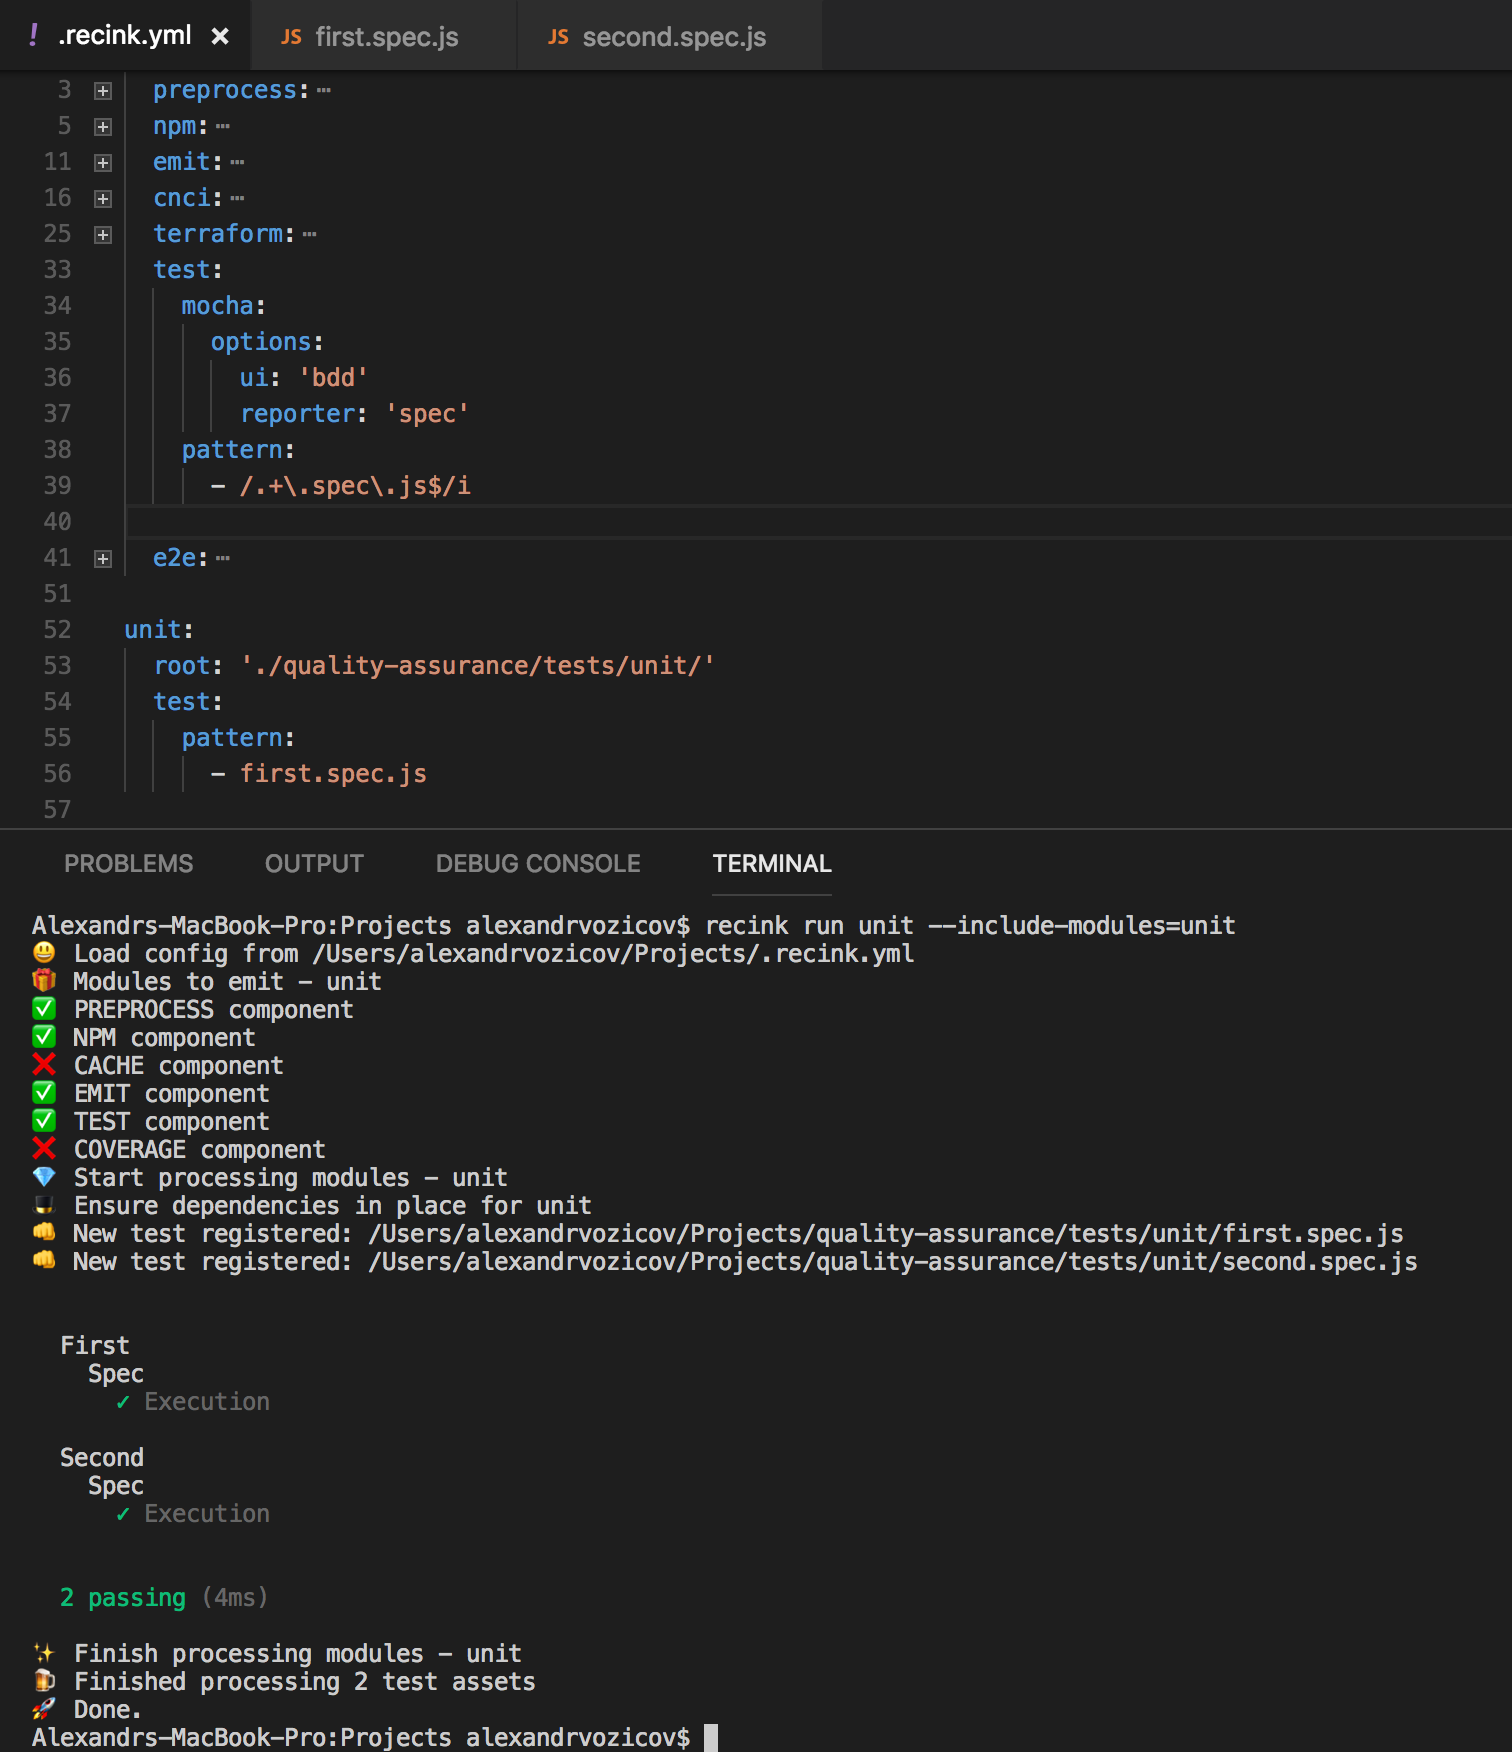The height and width of the screenshot is (1752, 1512).
Task: Click the YAML icon on .recink.yml tab
Action: [33, 36]
